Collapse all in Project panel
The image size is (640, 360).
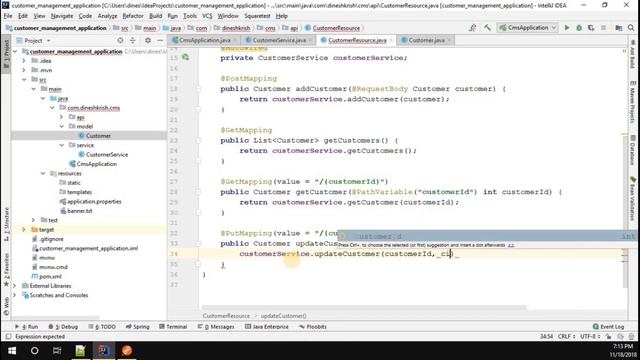(x=133, y=40)
